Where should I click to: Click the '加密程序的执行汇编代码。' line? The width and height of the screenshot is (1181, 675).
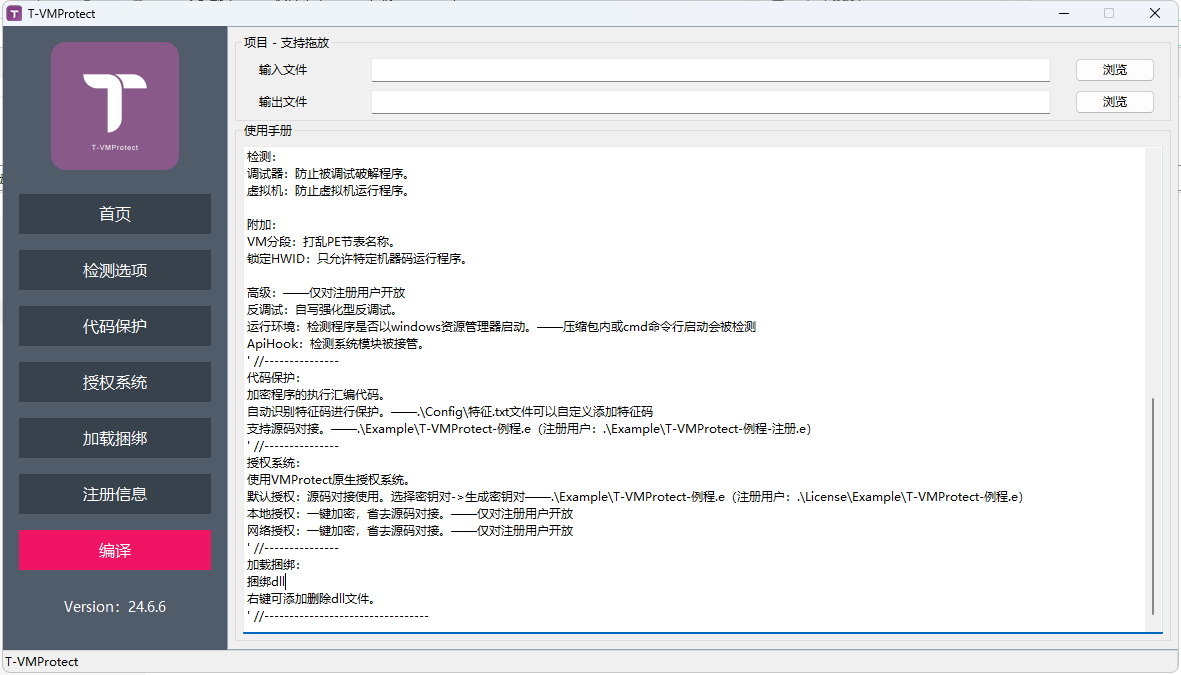click(x=317, y=395)
